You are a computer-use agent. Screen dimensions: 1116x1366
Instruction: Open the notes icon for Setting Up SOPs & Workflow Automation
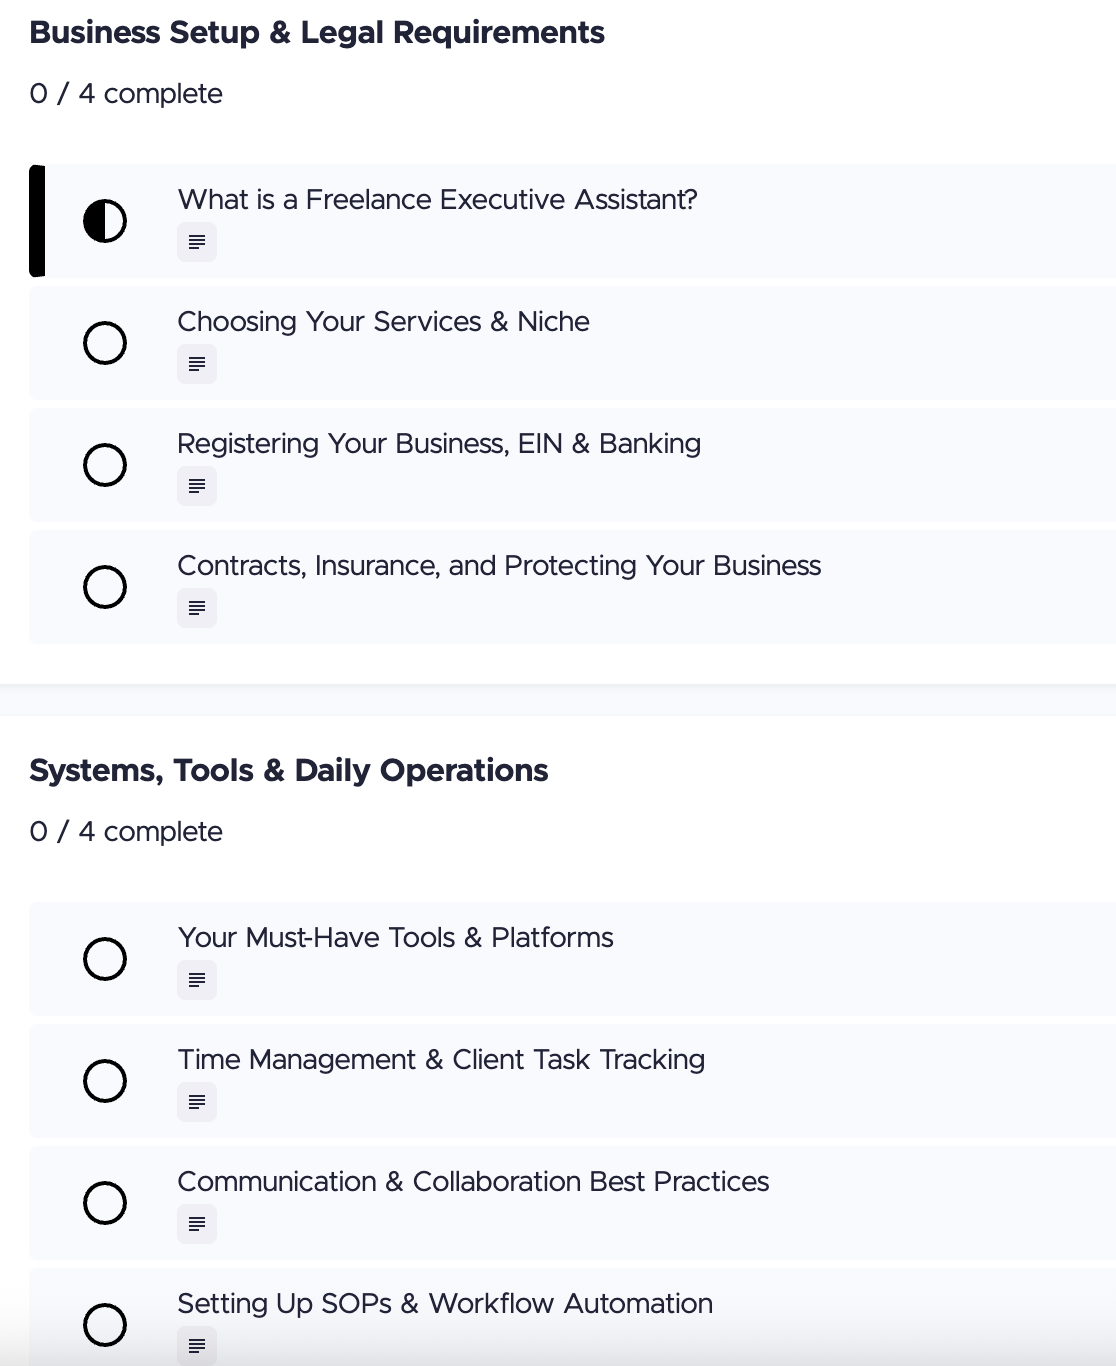coord(197,1346)
